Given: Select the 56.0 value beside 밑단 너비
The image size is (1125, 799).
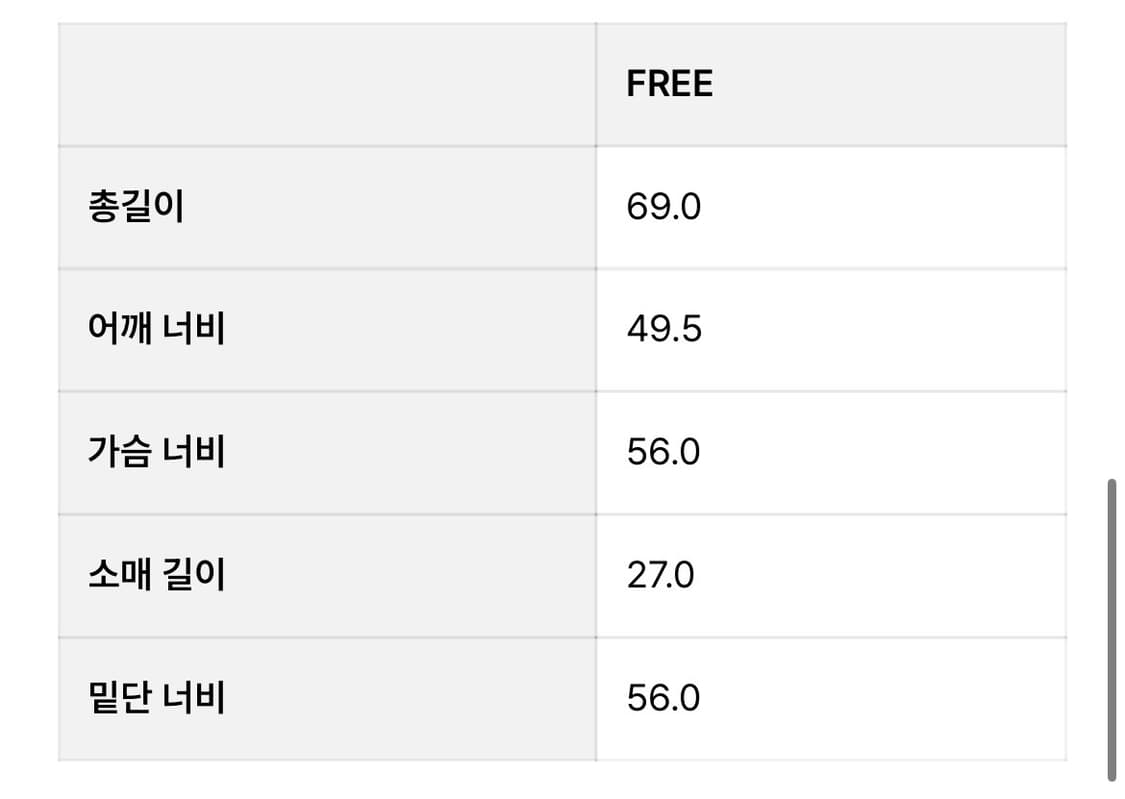Looking at the screenshot, I should click(664, 697).
